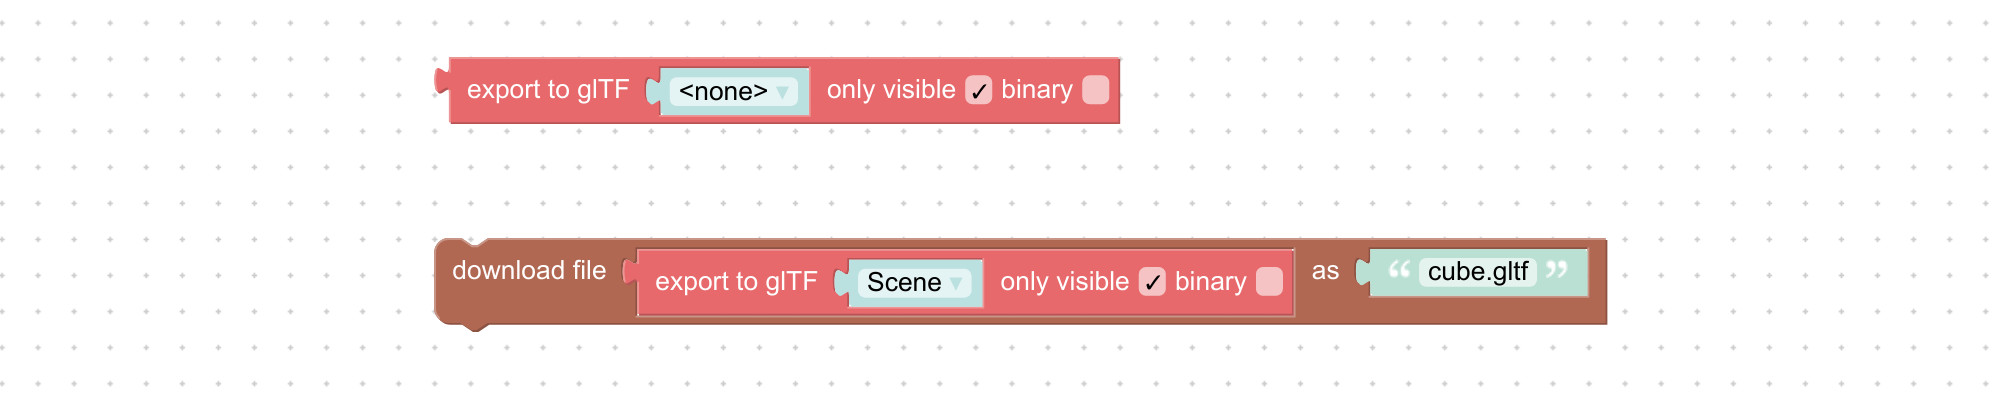Select the download file block label

click(529, 271)
